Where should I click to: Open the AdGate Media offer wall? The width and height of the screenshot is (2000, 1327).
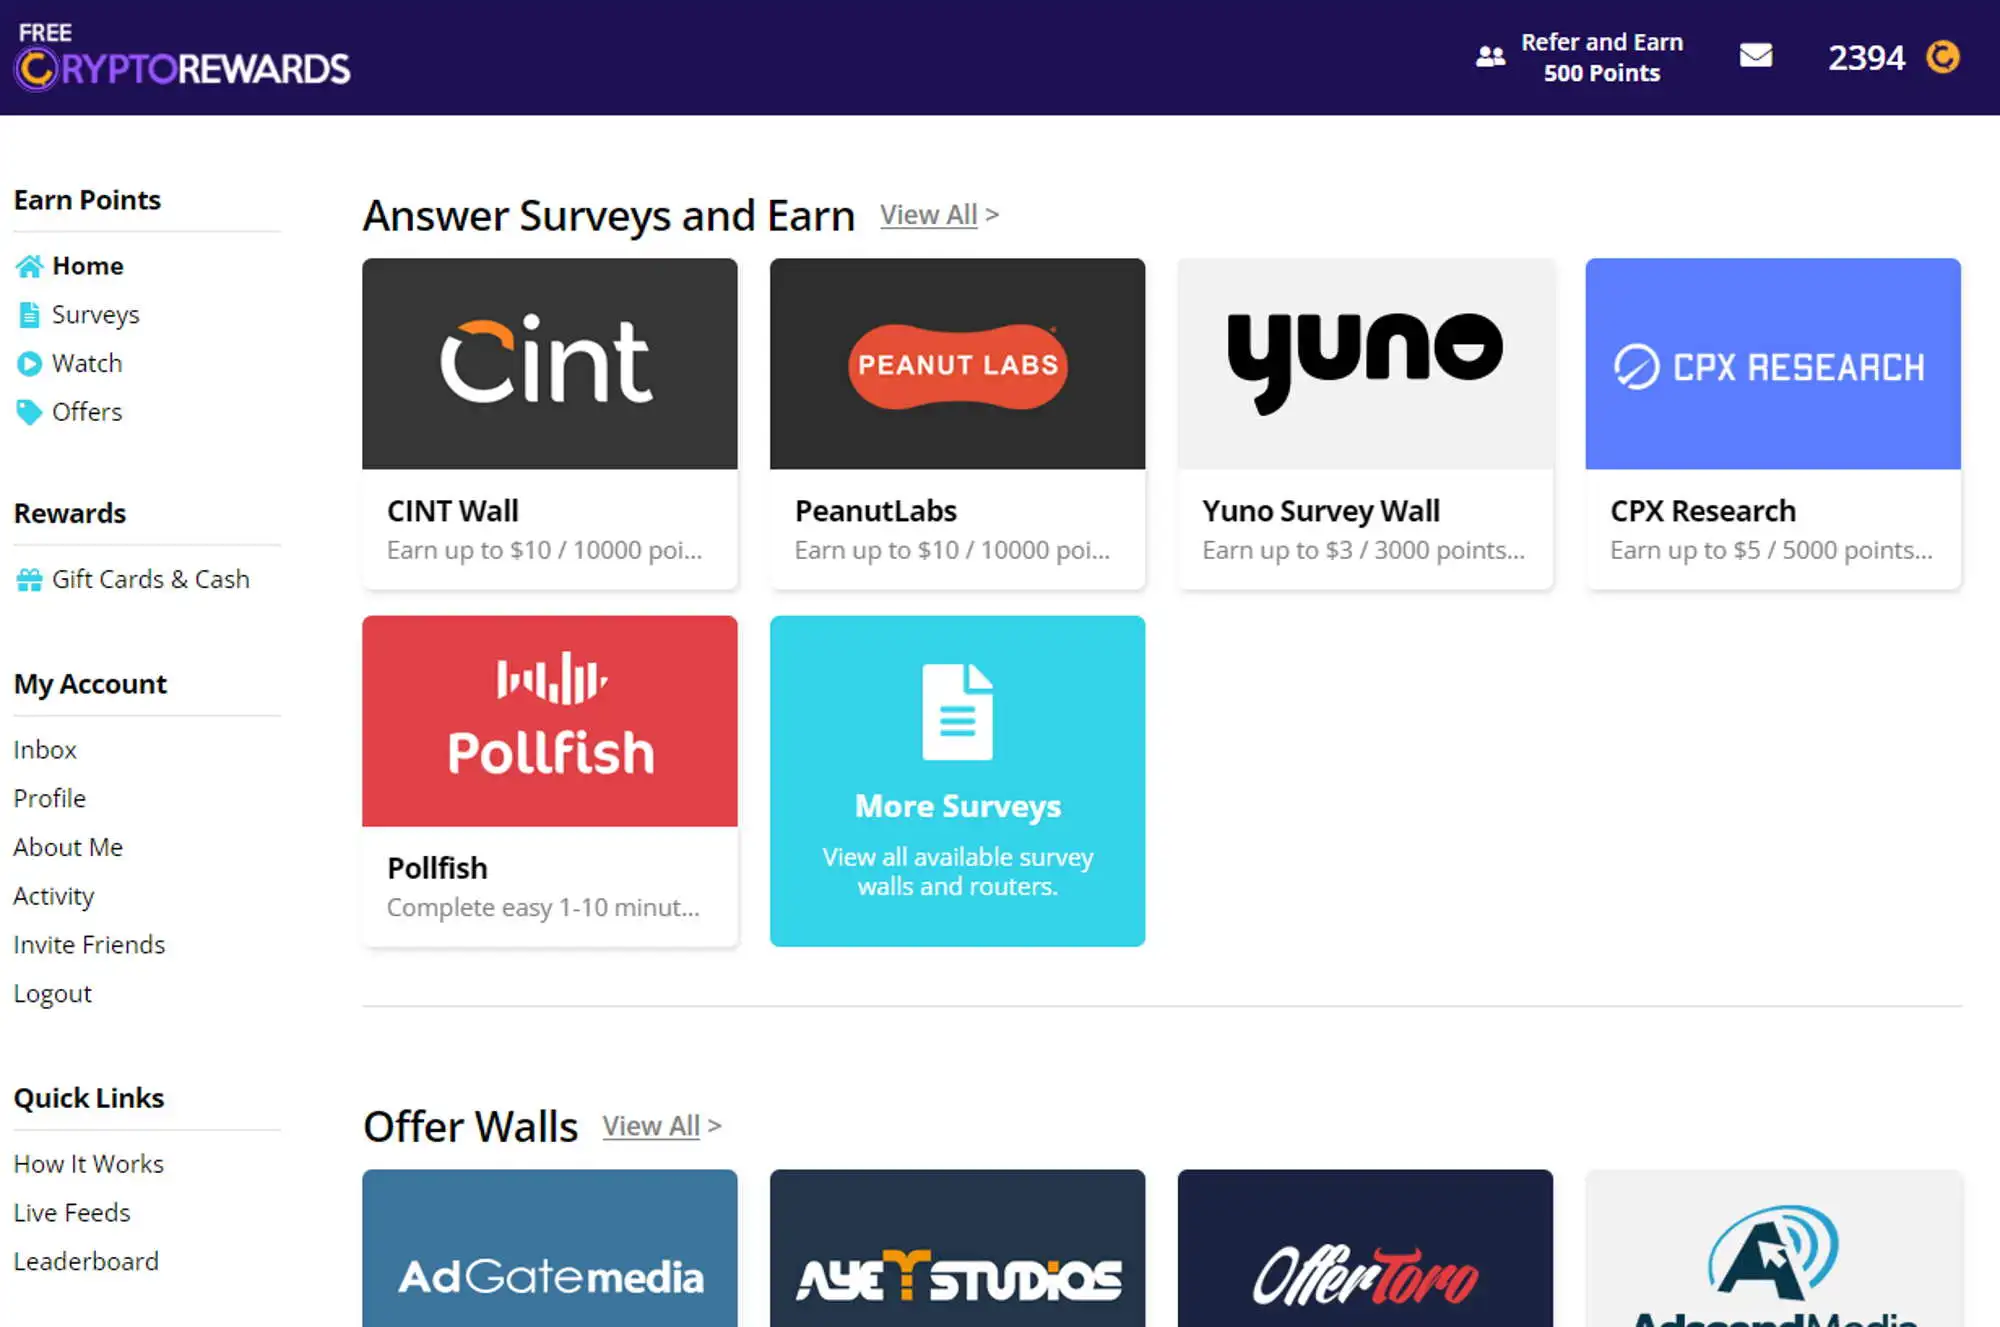point(550,1248)
